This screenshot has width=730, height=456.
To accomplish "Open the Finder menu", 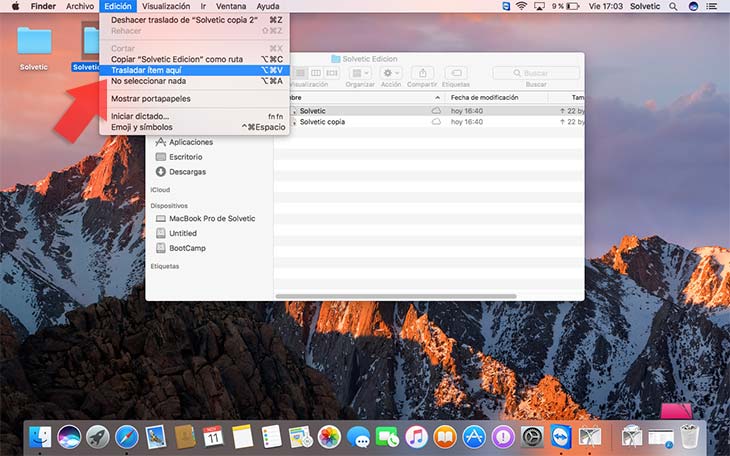I will 43,6.
